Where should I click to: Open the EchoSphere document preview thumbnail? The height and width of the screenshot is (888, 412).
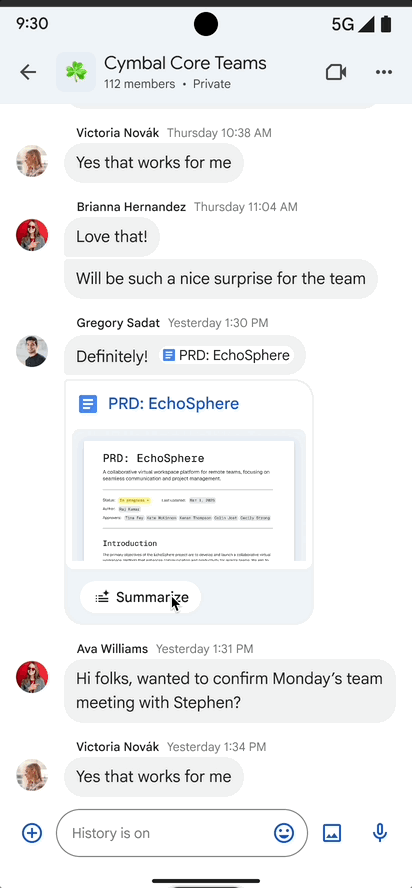(189, 496)
